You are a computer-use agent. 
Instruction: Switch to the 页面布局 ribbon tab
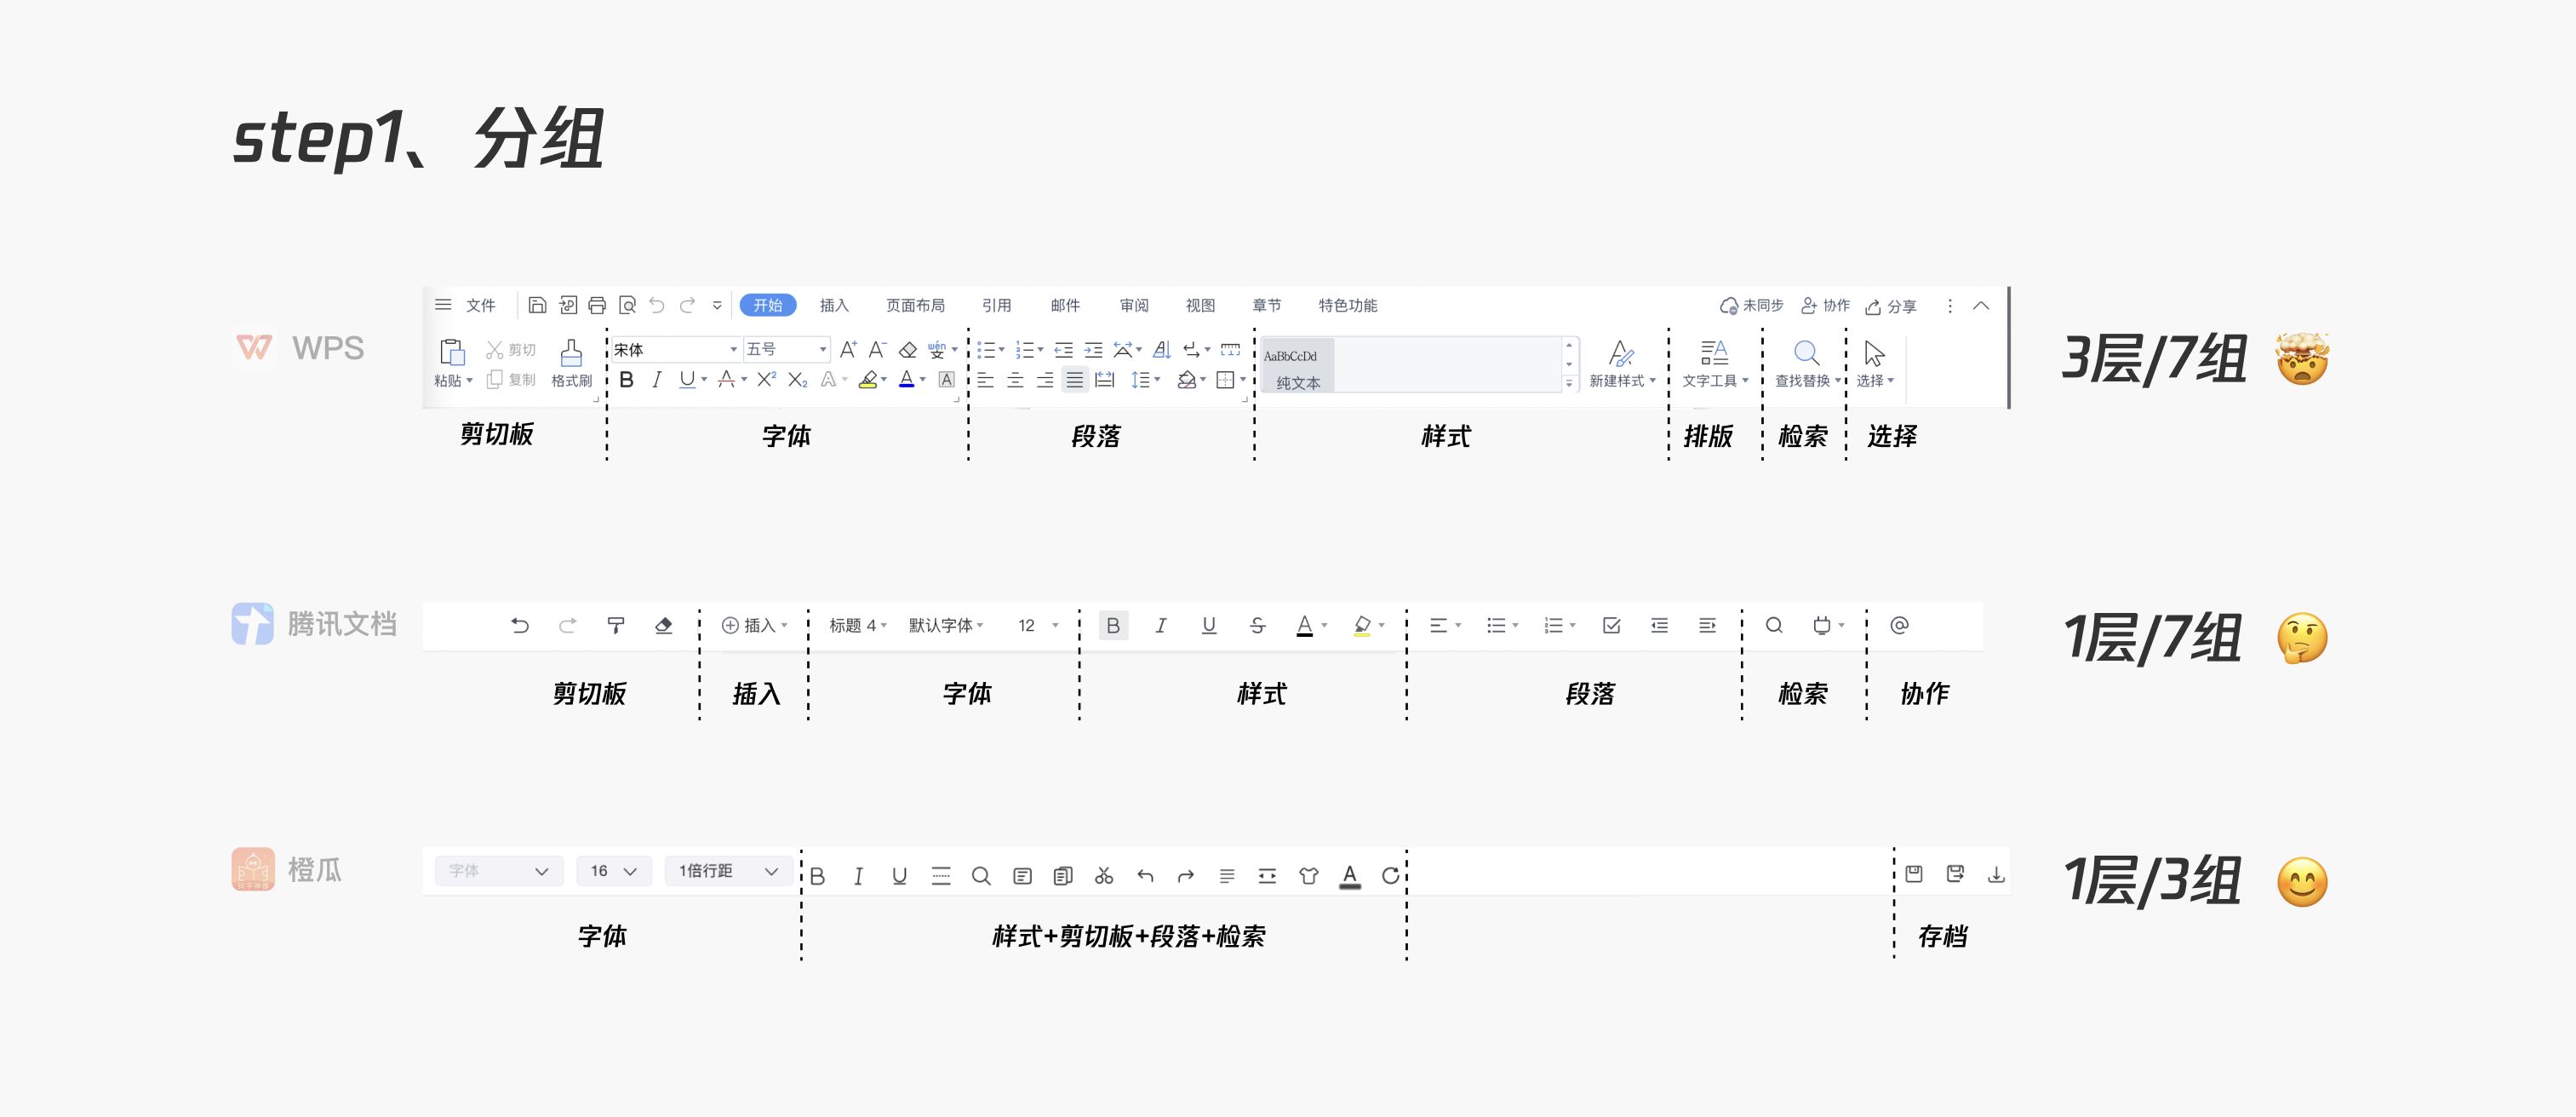(x=914, y=306)
